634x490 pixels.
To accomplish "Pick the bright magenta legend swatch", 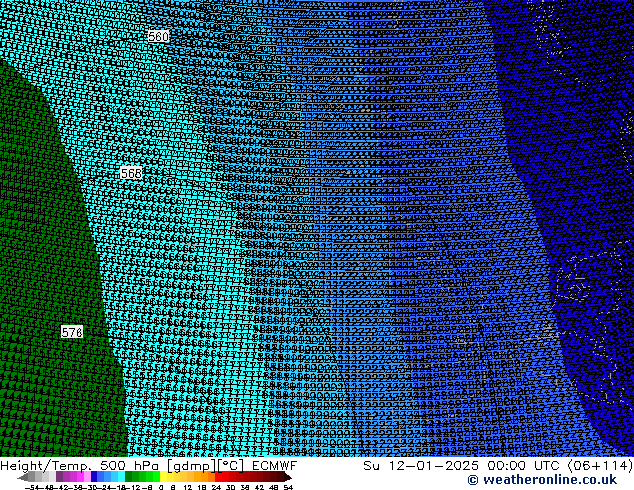I will 80,478.
